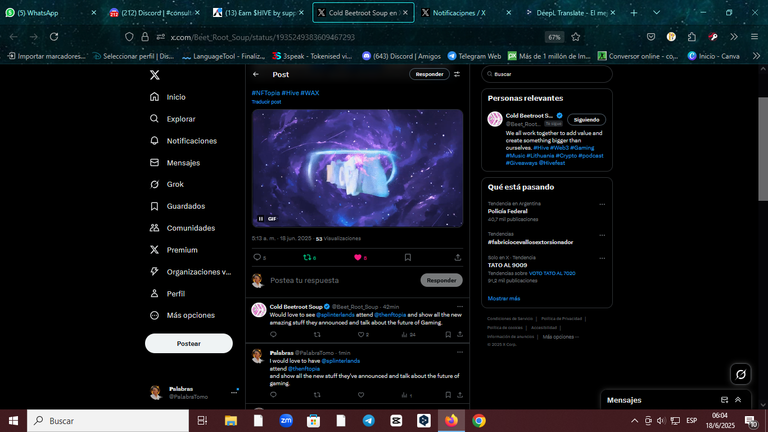Go back with the post arrow
This screenshot has width=768, height=432.
pos(256,74)
